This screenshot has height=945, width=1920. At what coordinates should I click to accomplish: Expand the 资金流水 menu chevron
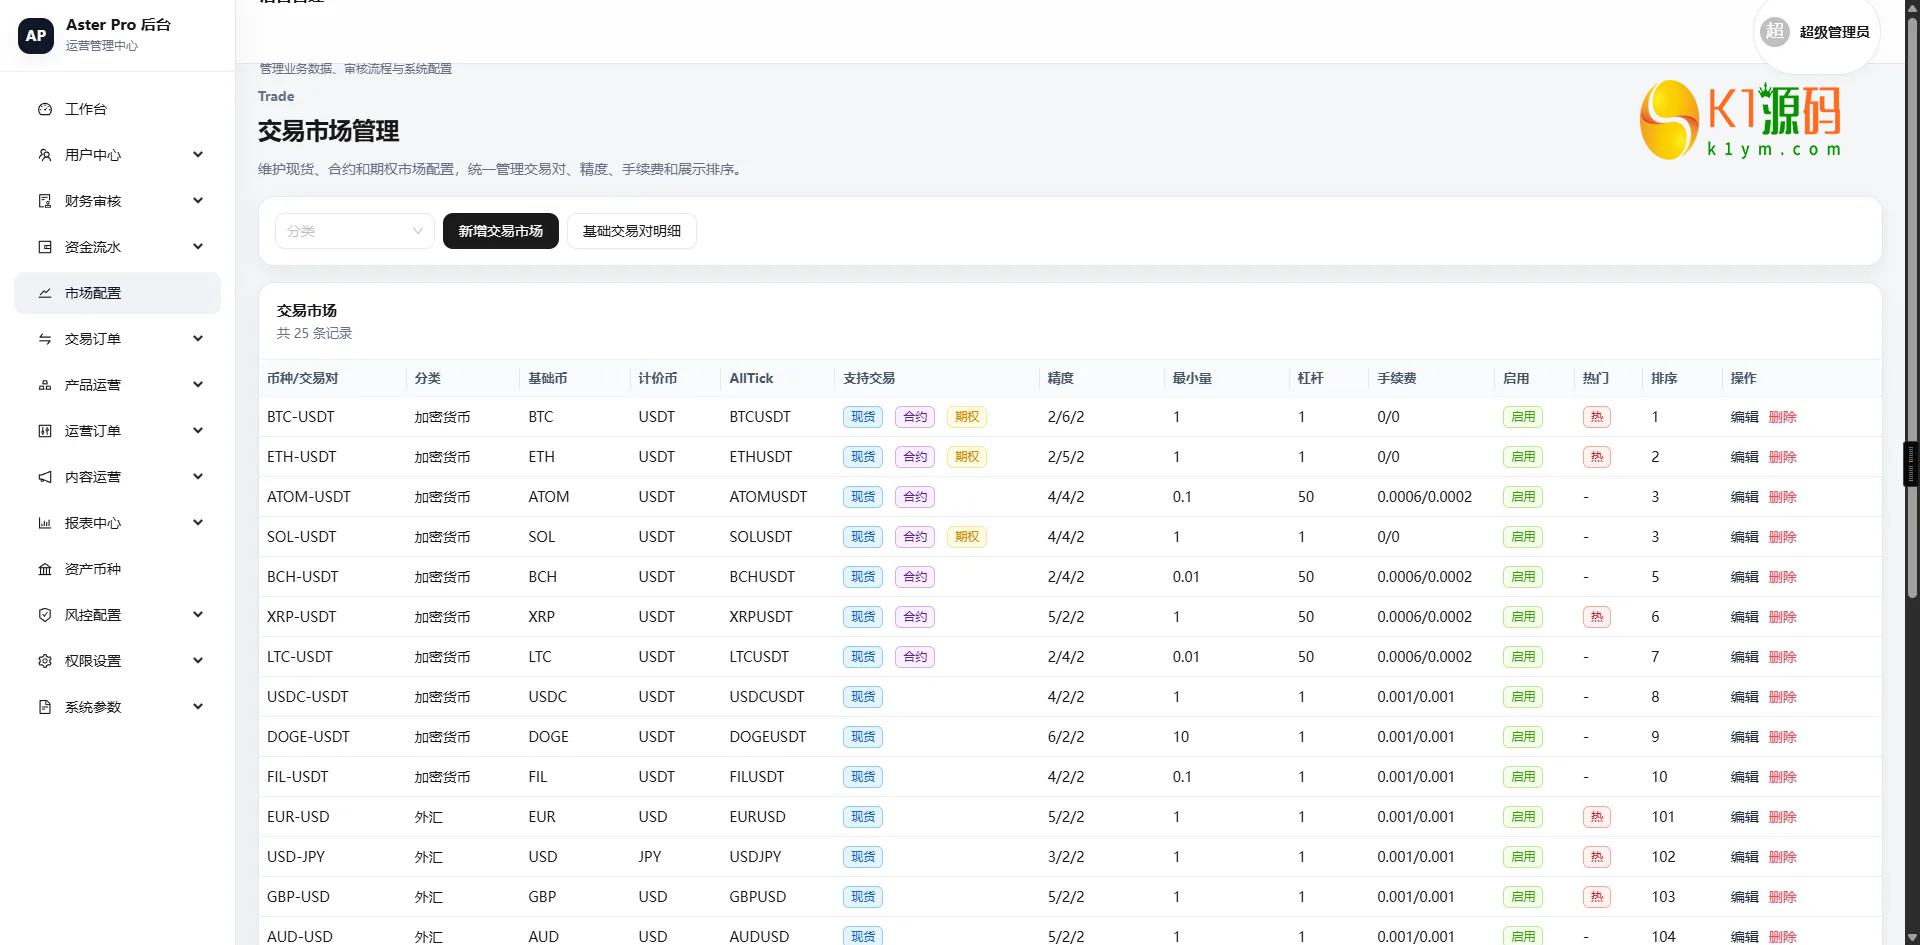198,247
